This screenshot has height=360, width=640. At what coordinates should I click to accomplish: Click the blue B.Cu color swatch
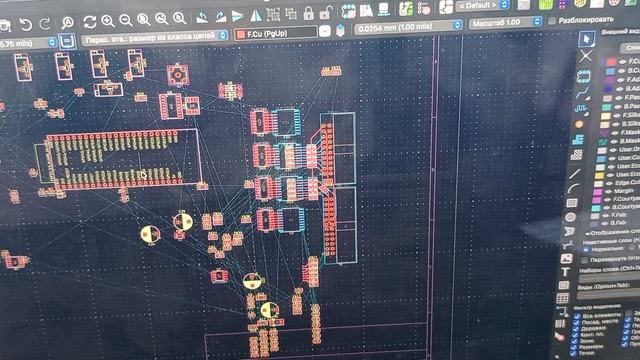tap(610, 71)
